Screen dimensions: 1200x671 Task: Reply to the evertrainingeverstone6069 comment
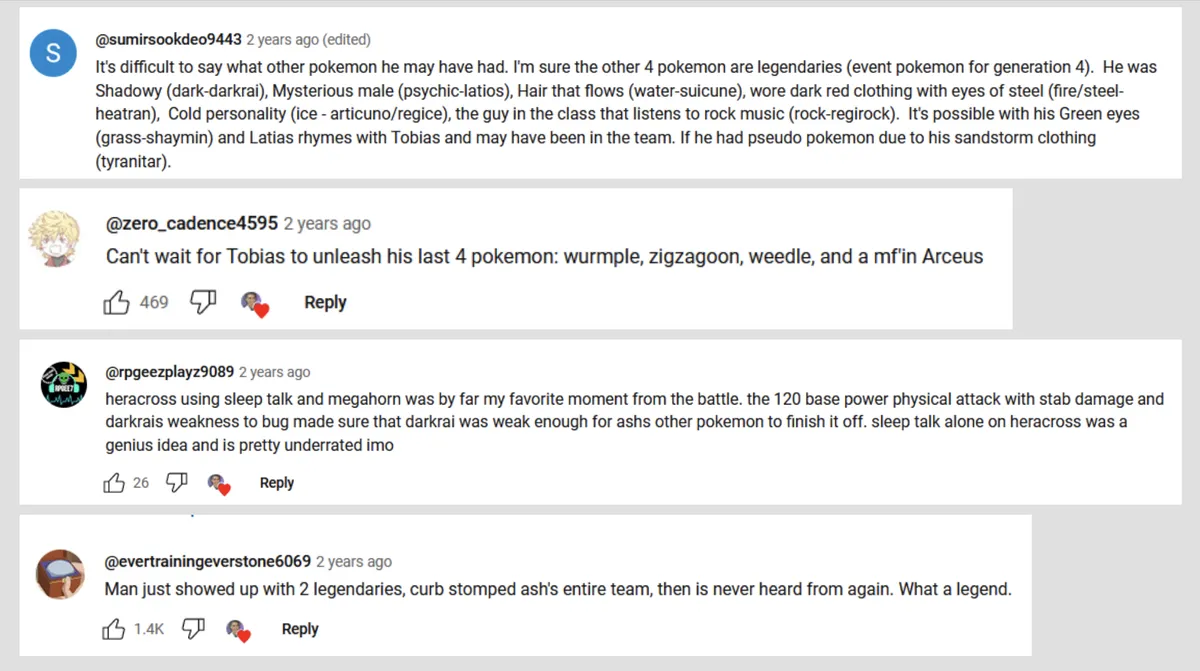[x=300, y=629]
